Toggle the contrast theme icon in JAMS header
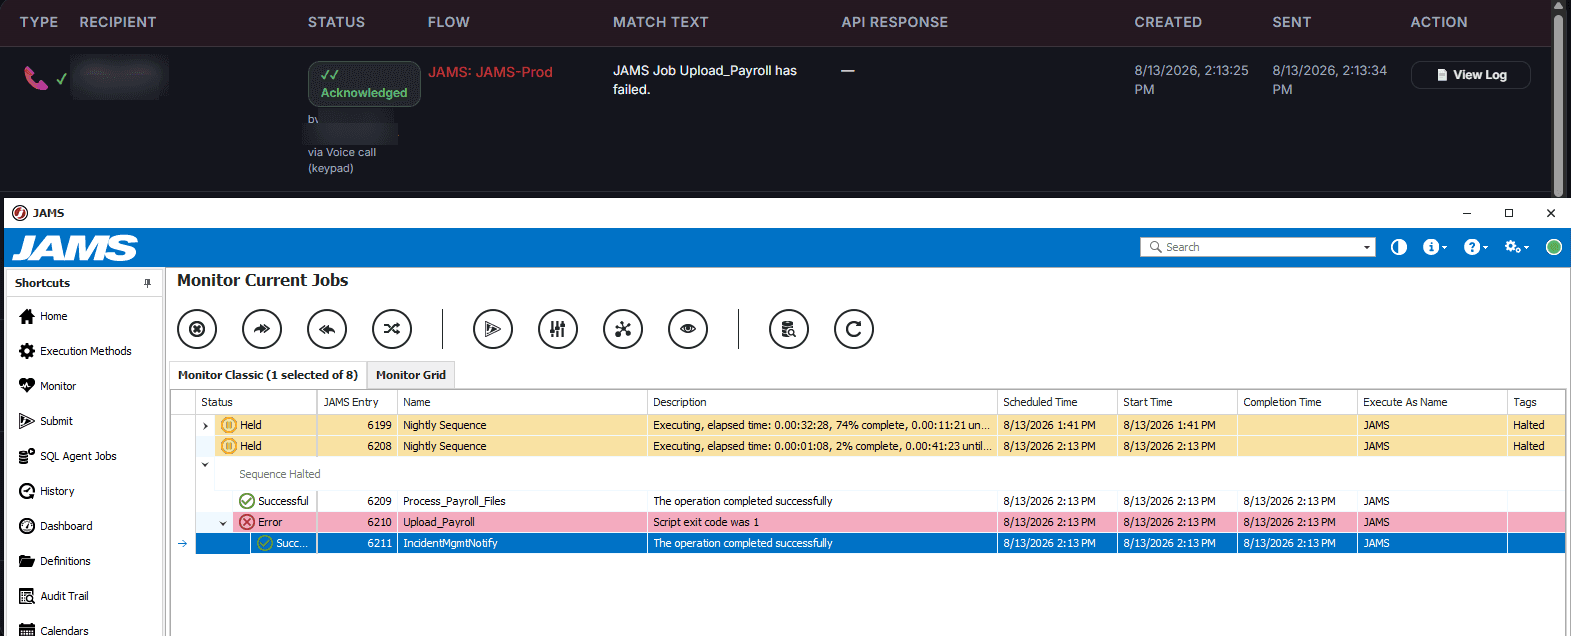This screenshot has width=1571, height=636. (x=1399, y=247)
